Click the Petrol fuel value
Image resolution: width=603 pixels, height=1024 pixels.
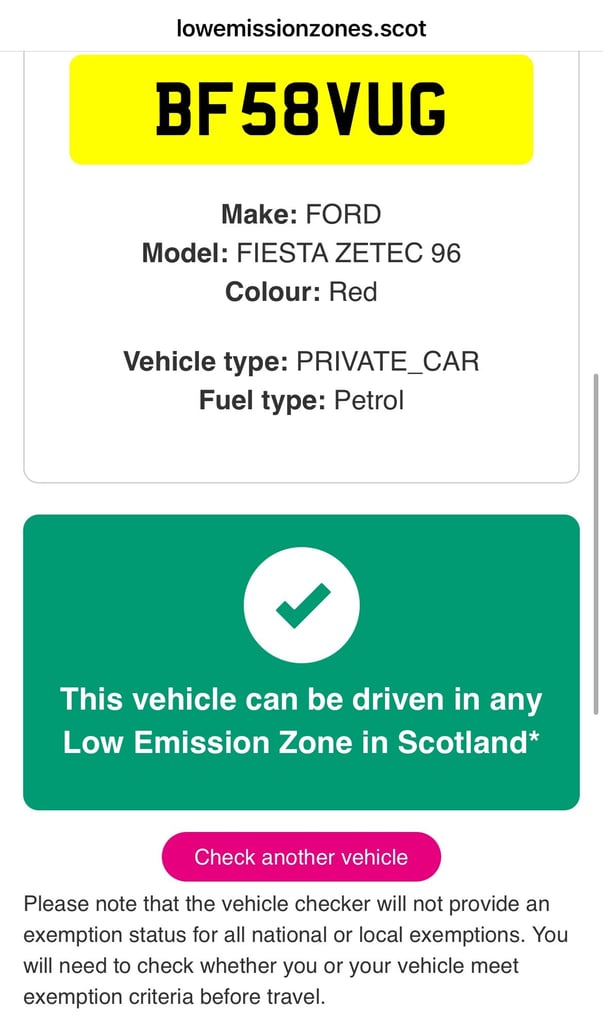pos(369,401)
